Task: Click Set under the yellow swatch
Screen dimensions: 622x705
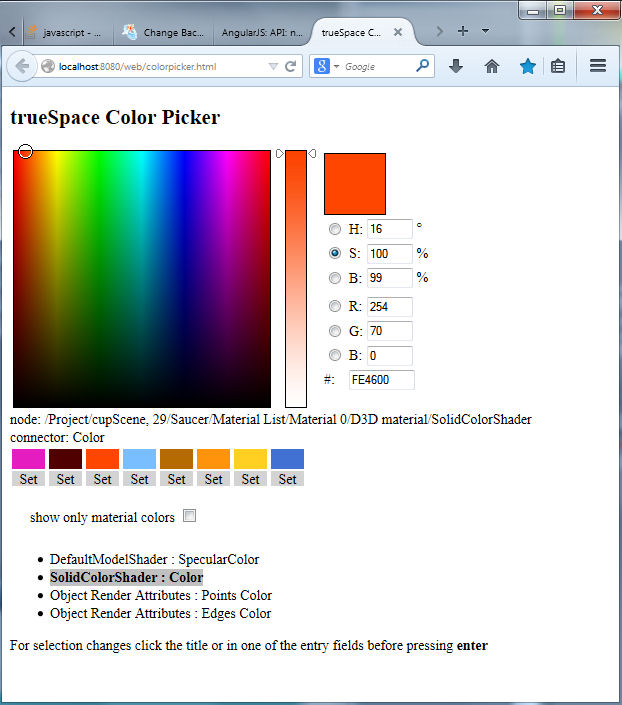Action: (251, 479)
